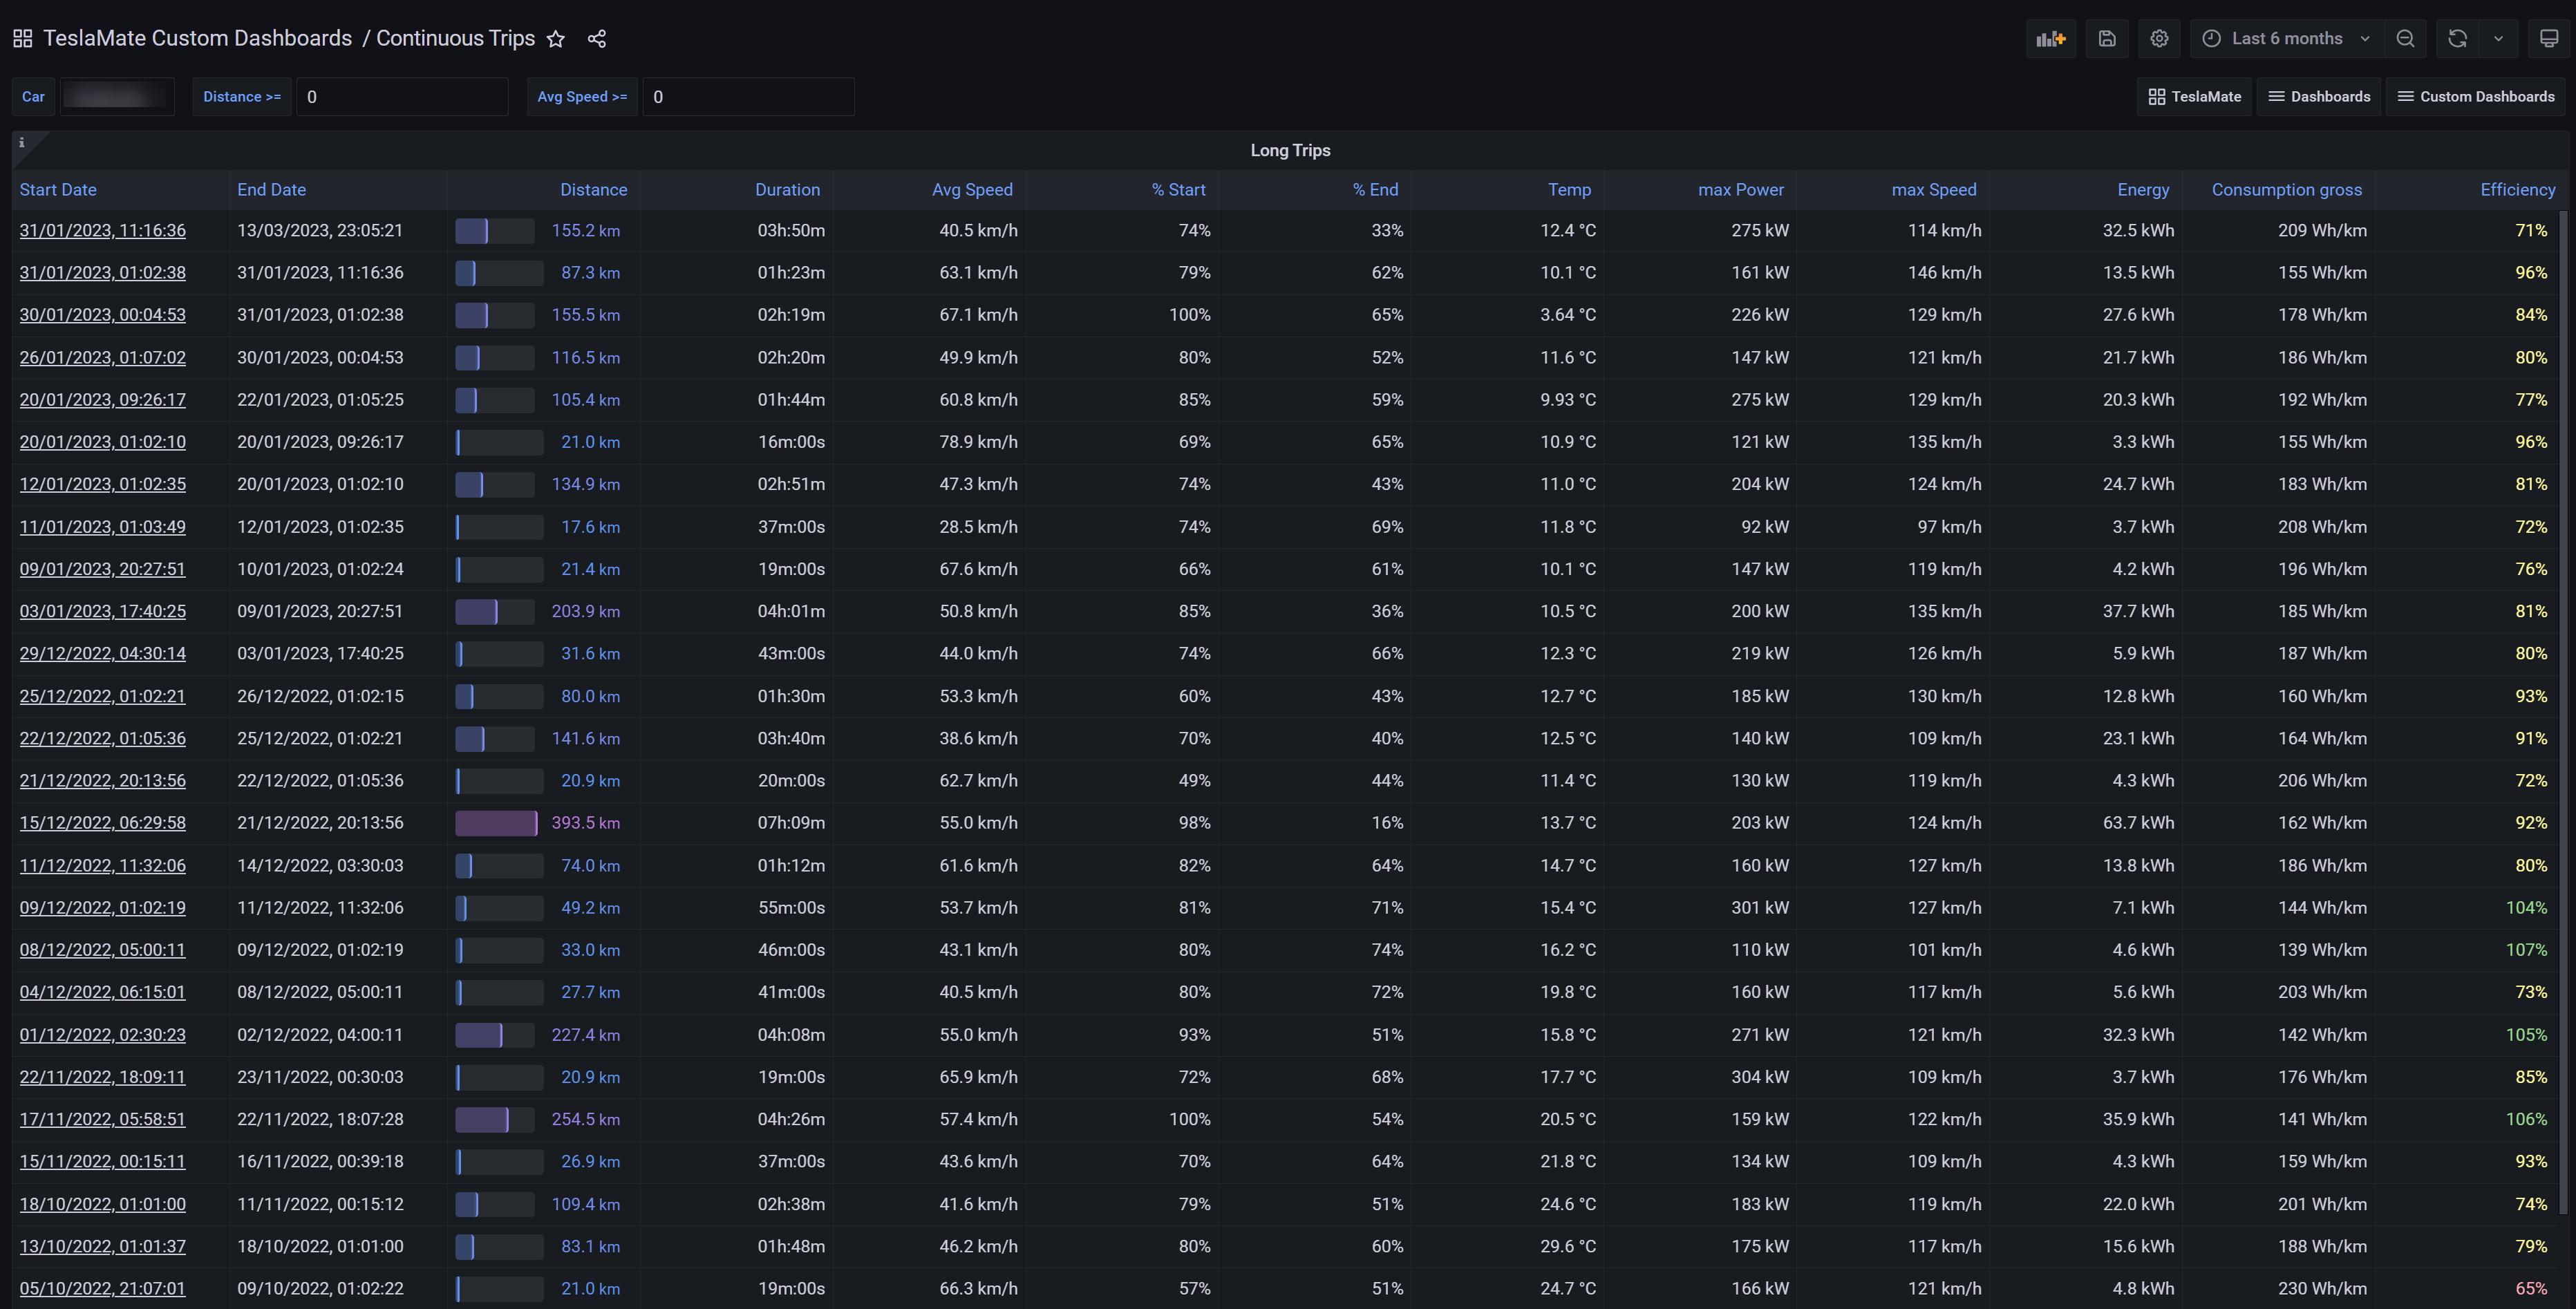The width and height of the screenshot is (2576, 1309).
Task: Open the Custom Dashboards menu
Action: coord(2475,97)
